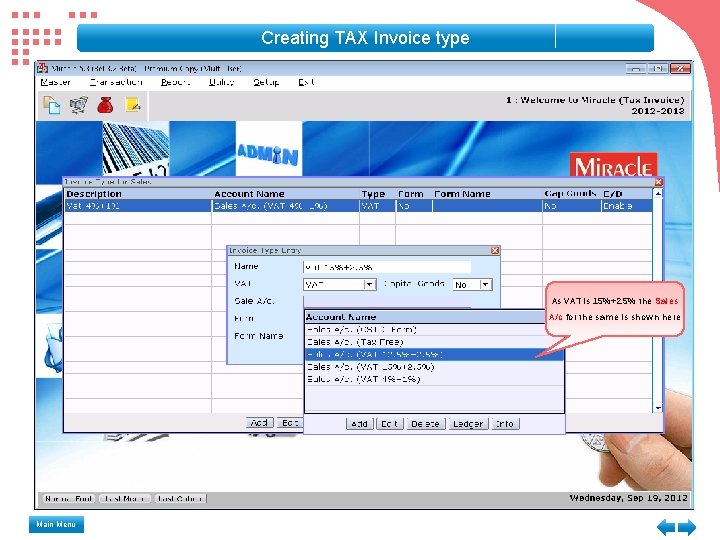Click the Miracle red logo
The height and width of the screenshot is (540, 720).
pyautogui.click(x=613, y=164)
